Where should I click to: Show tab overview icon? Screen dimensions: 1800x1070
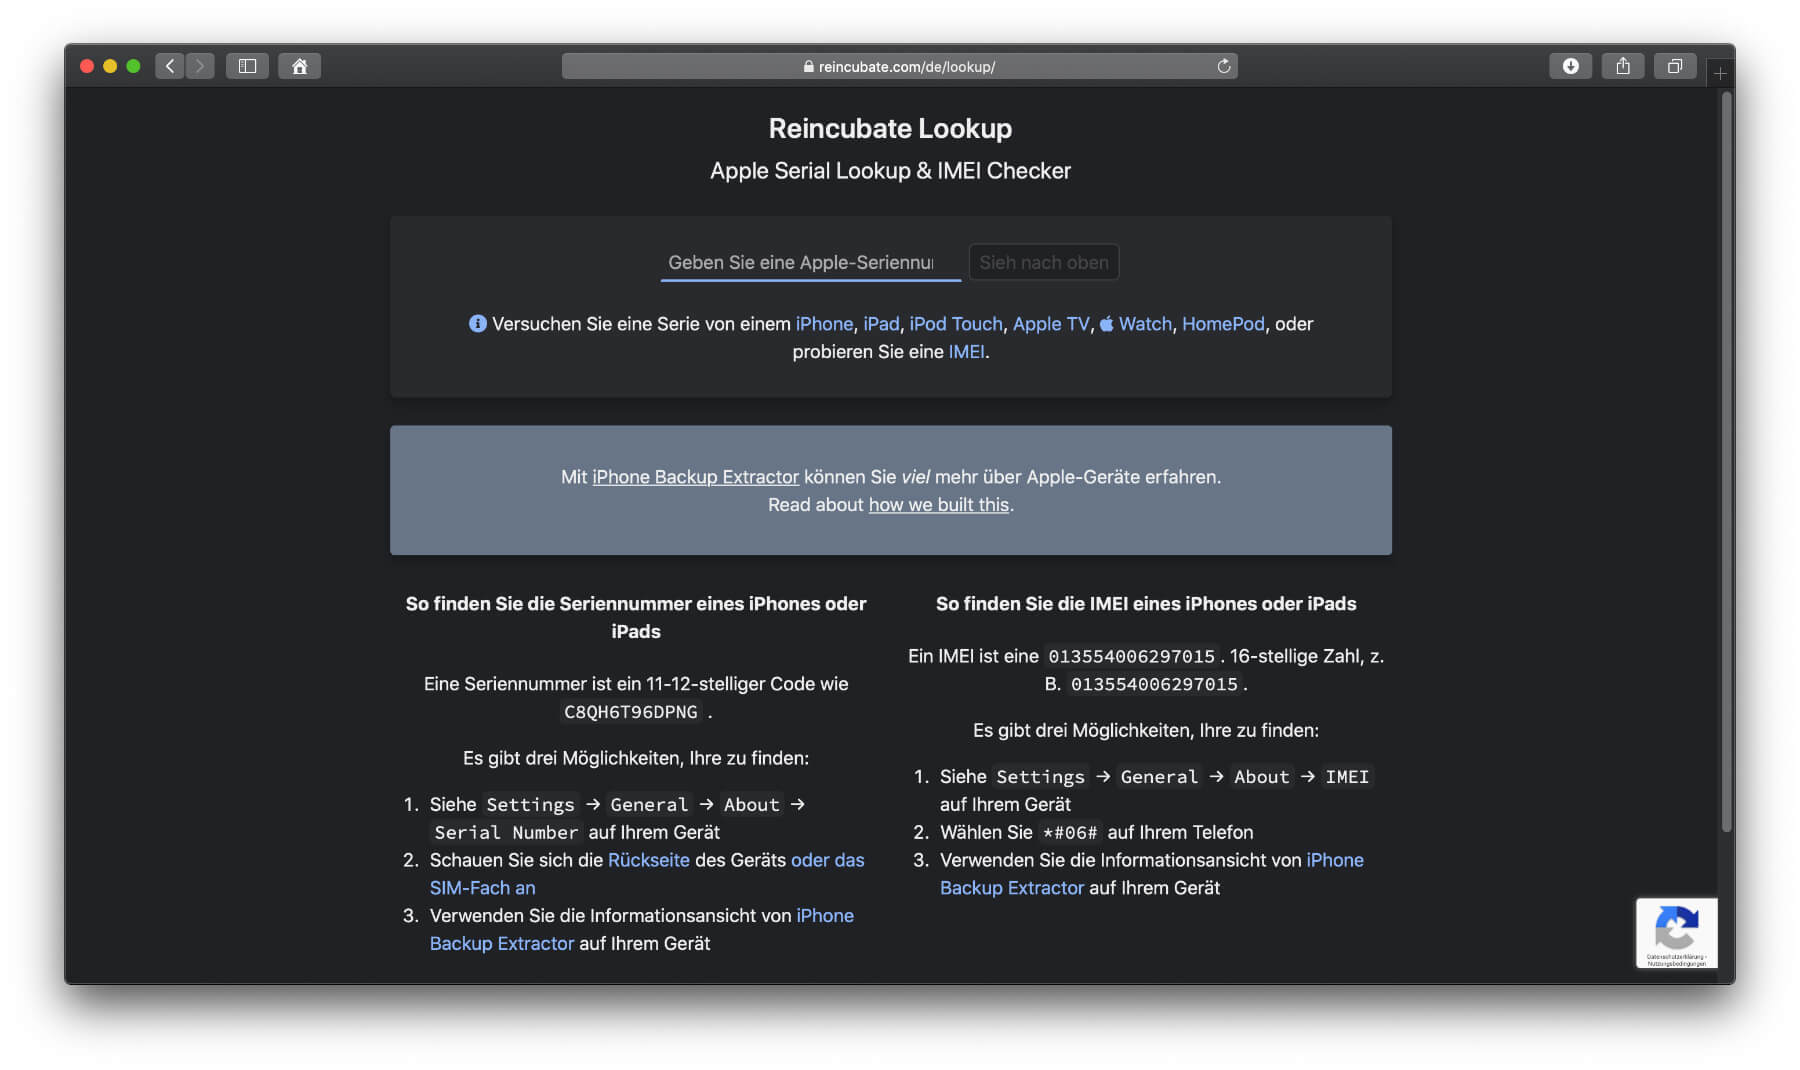click(x=1674, y=66)
